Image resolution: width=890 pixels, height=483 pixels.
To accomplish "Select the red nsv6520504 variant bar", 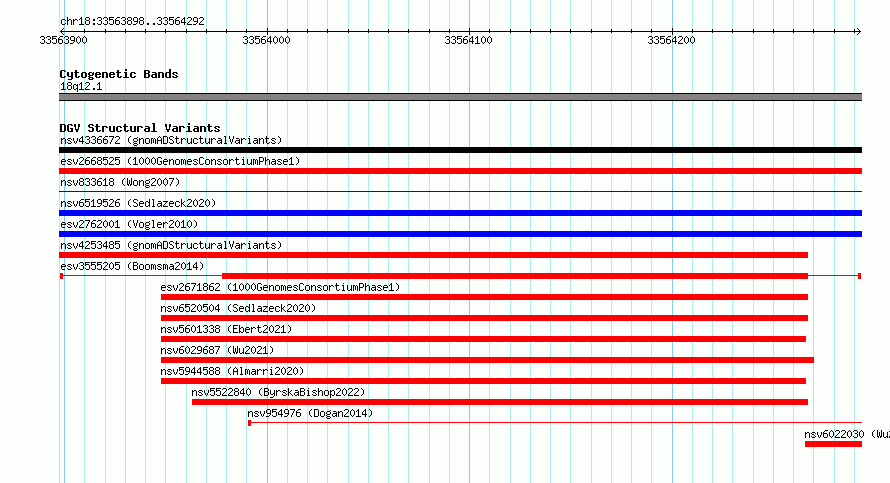I will point(484,318).
